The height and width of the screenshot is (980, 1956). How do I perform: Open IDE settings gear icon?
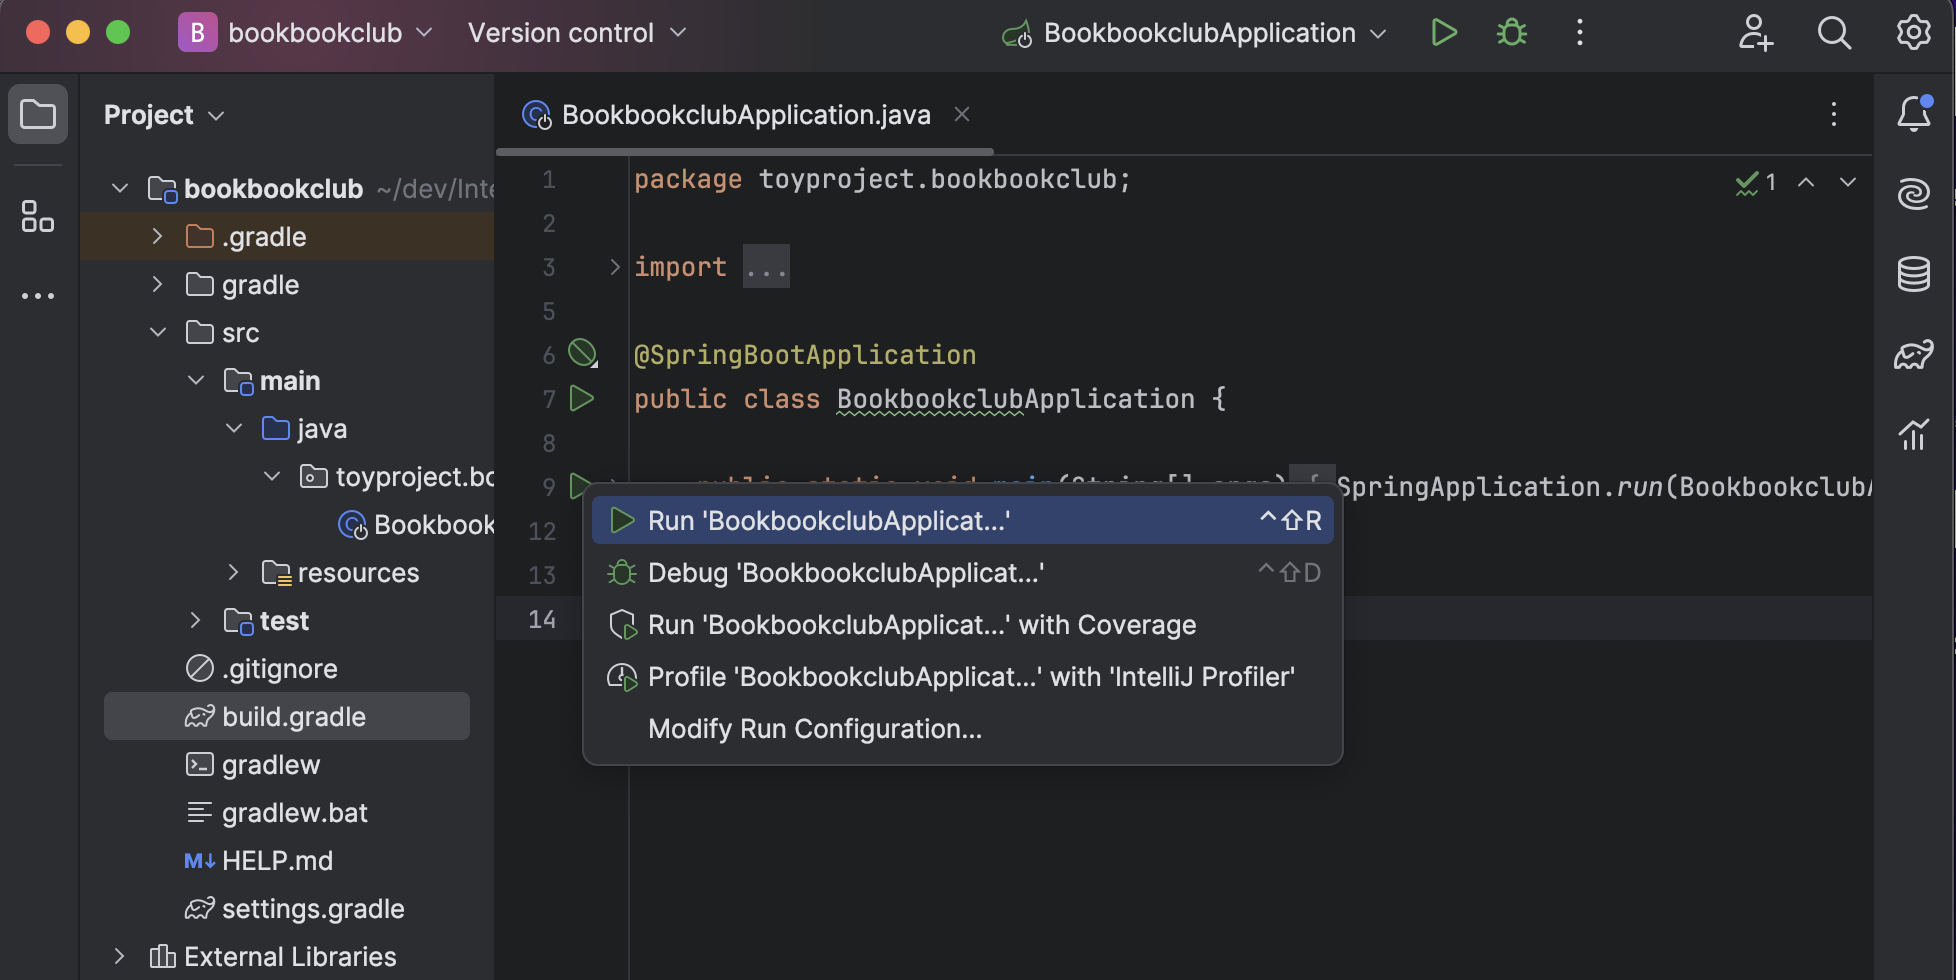(1914, 33)
